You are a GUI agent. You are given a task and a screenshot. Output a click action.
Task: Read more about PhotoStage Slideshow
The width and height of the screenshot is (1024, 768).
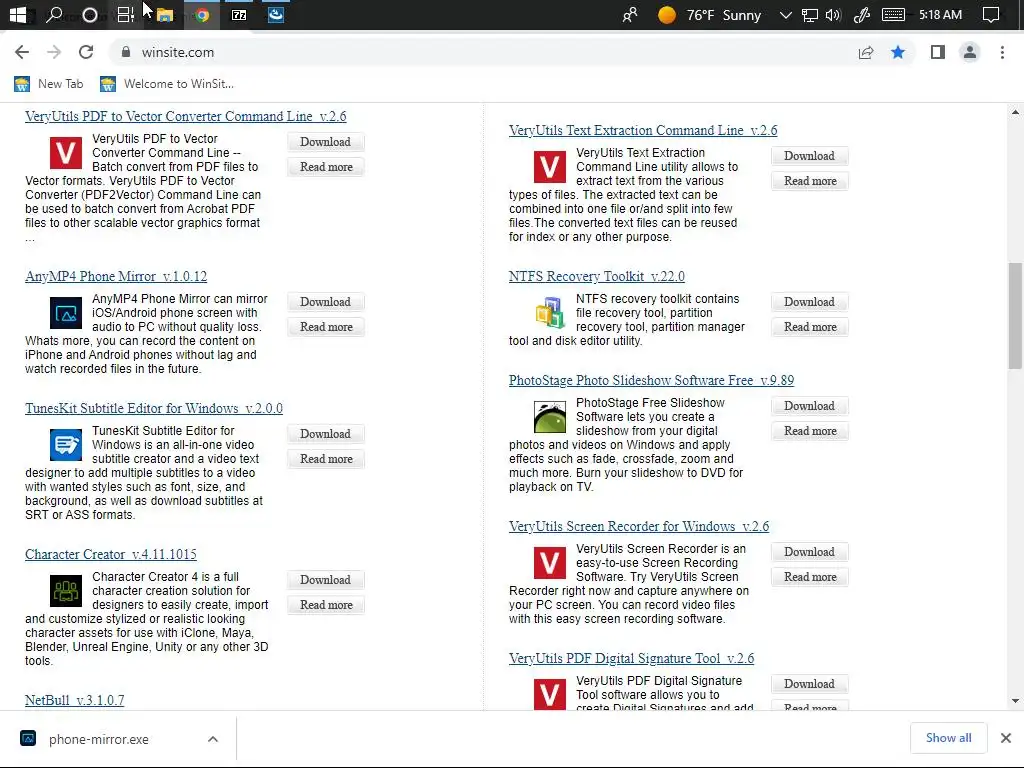(809, 431)
